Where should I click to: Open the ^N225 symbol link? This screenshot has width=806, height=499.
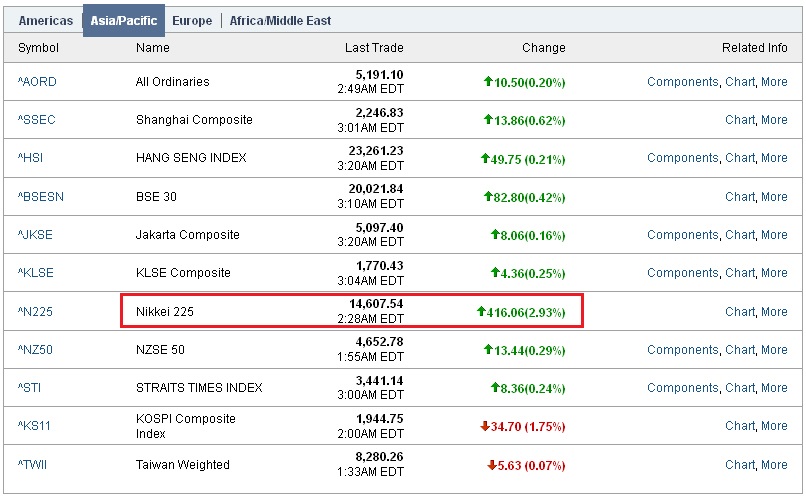click(x=35, y=312)
